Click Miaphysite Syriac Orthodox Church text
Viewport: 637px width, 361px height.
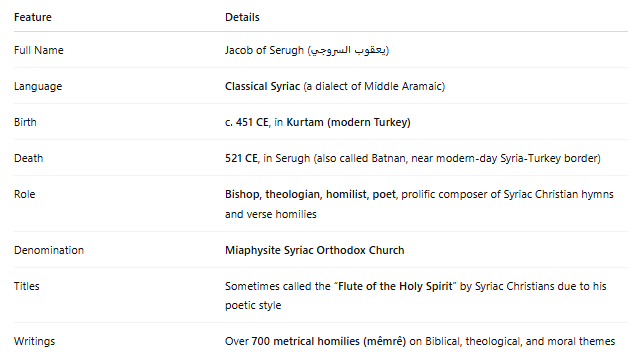tap(315, 251)
